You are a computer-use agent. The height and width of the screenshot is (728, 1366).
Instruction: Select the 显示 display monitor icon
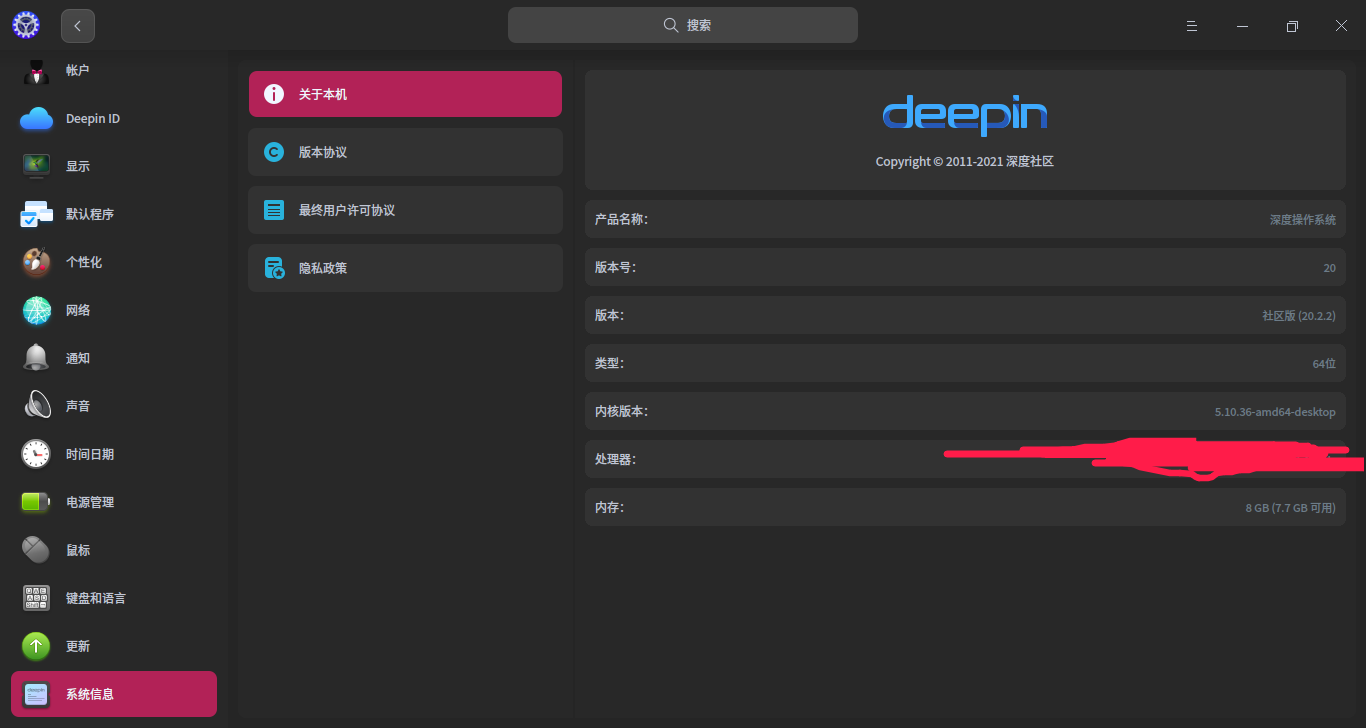pos(37,166)
